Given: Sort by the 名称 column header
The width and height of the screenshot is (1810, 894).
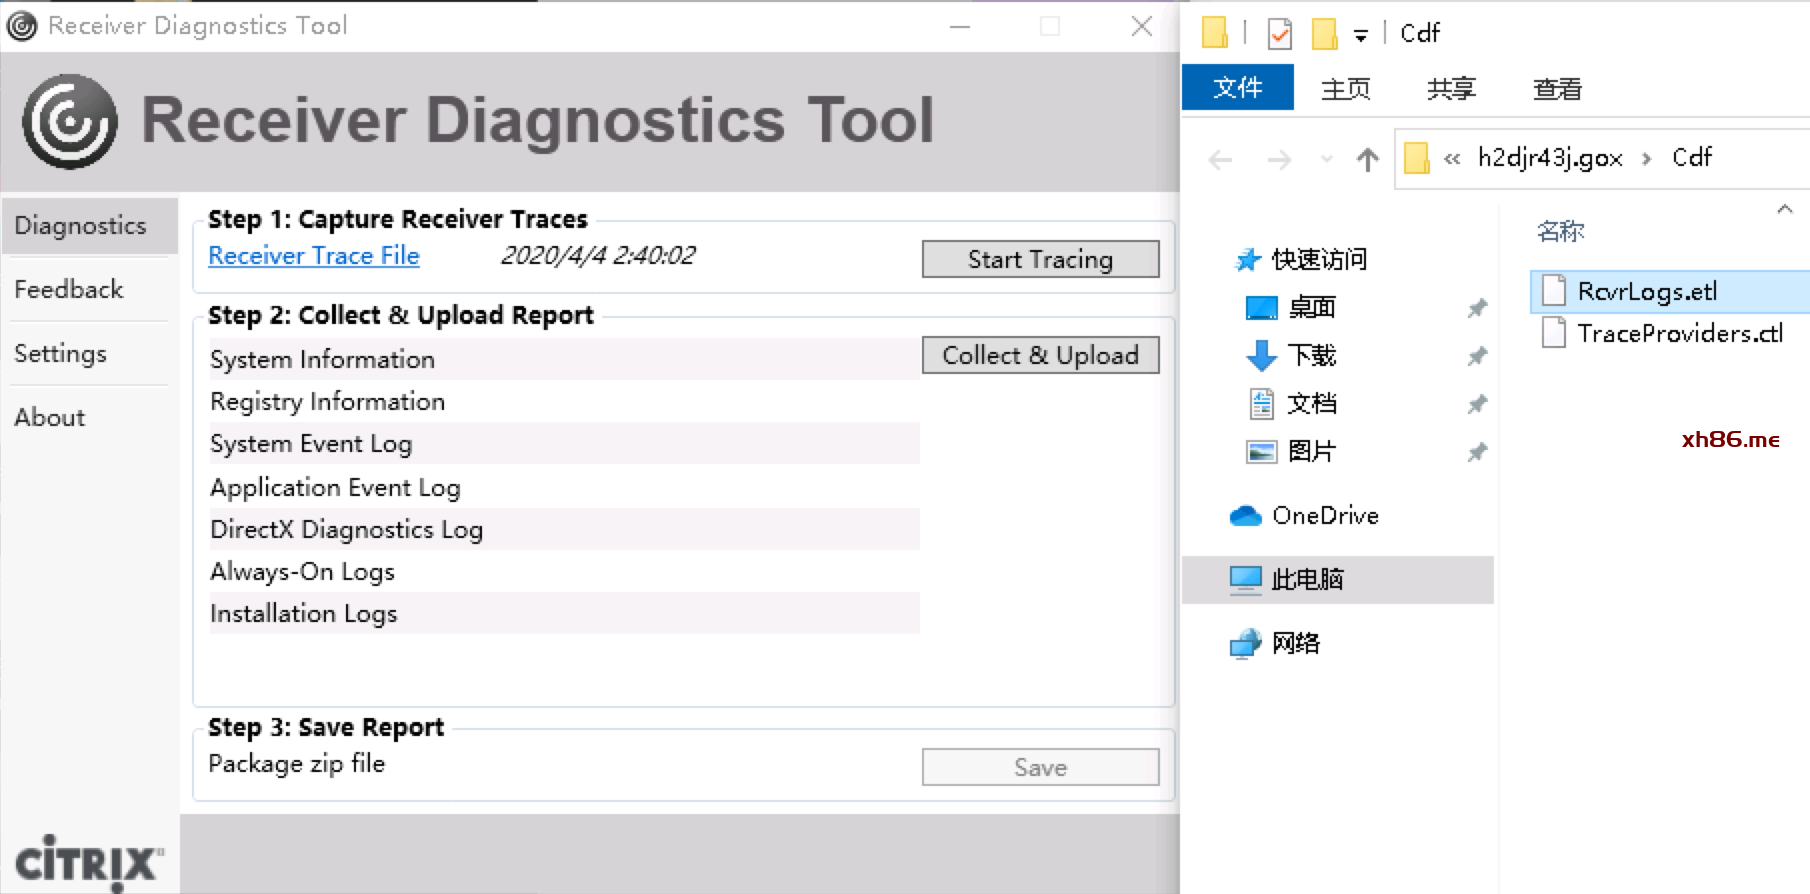Looking at the screenshot, I should pyautogui.click(x=1561, y=232).
